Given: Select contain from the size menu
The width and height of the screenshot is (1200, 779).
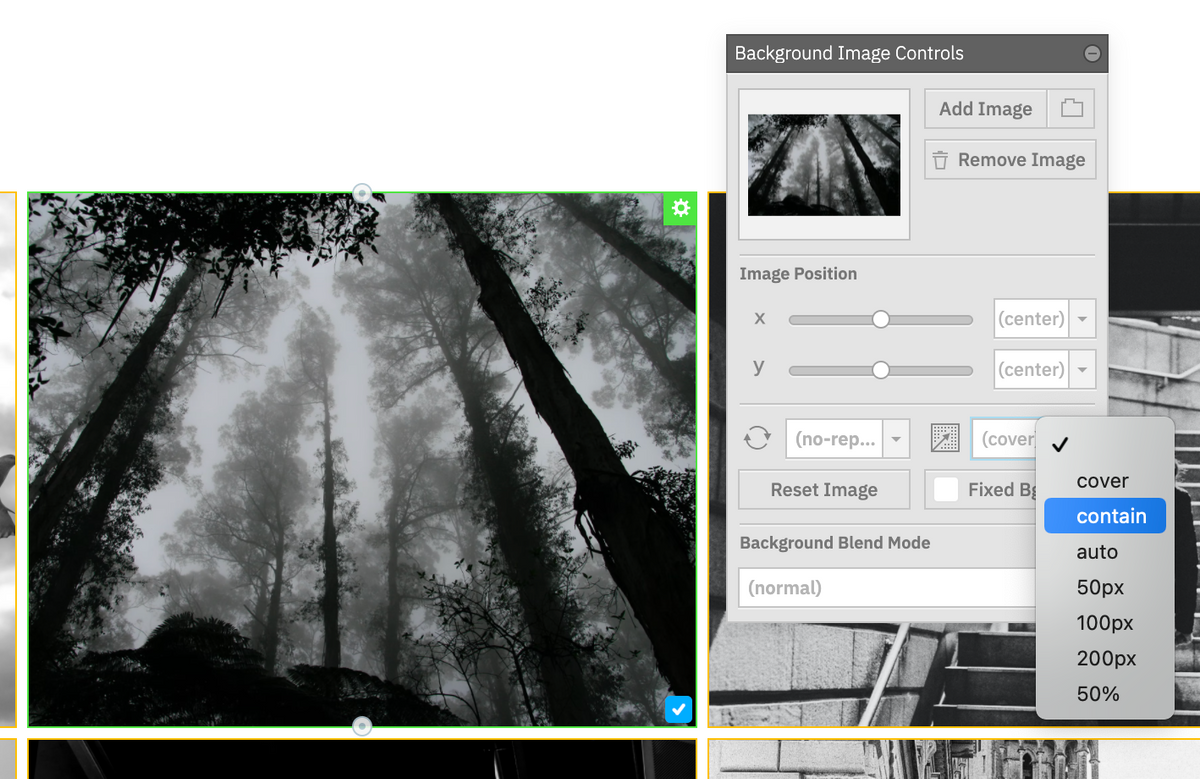Looking at the screenshot, I should (x=1104, y=516).
